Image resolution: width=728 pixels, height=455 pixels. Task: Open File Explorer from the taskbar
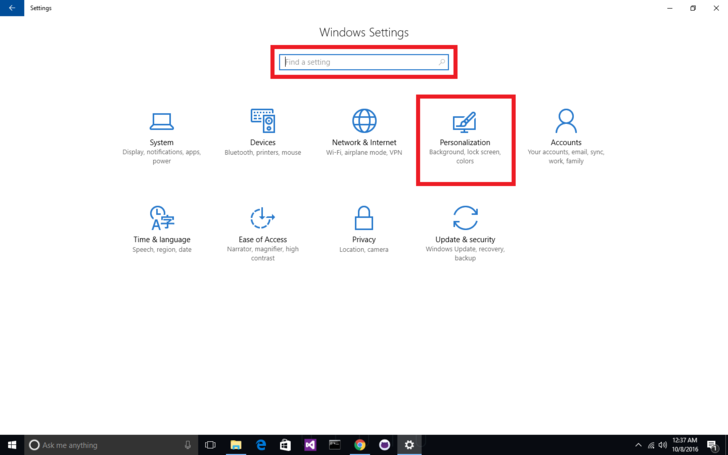point(236,445)
